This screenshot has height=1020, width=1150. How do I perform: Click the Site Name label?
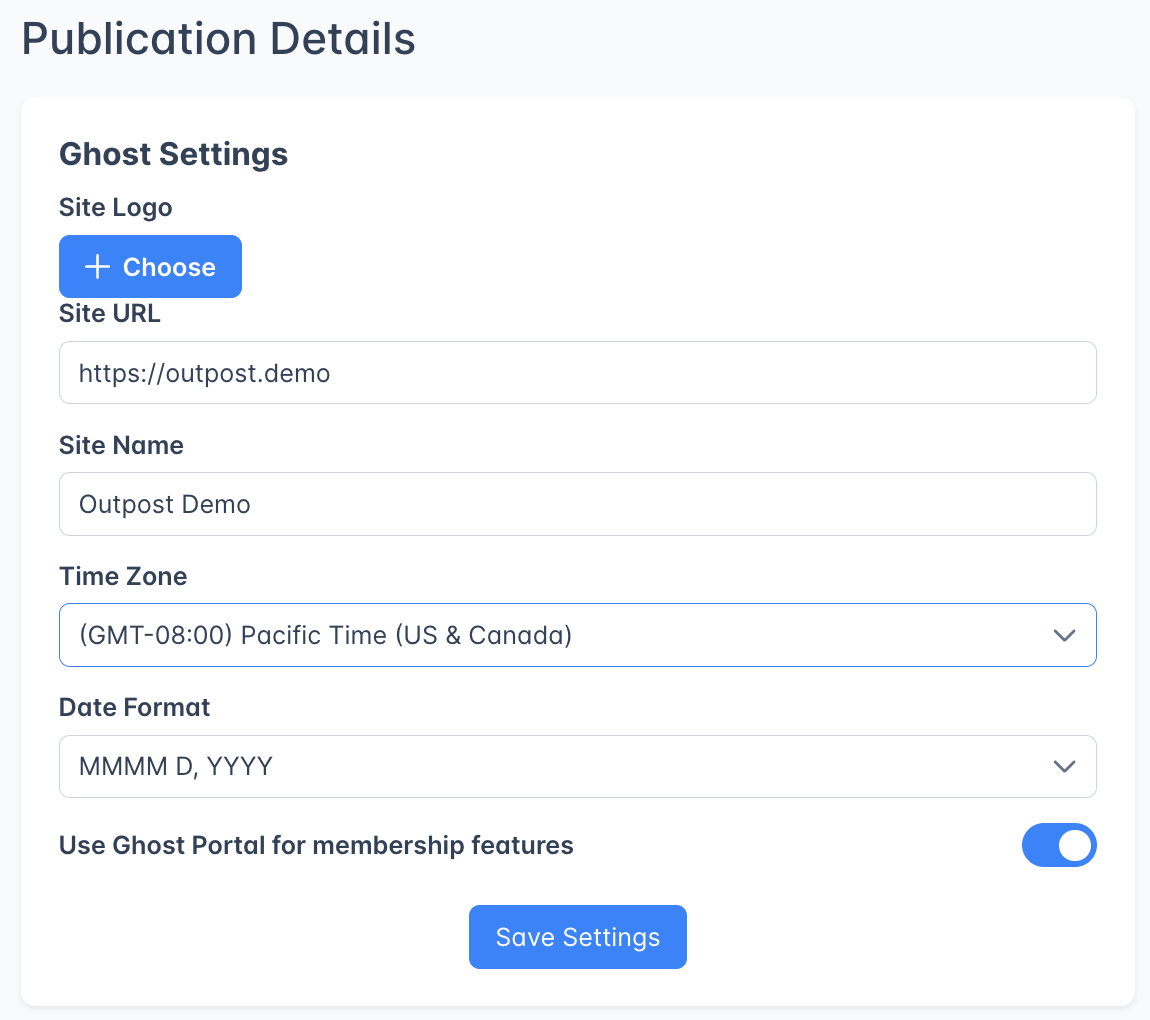(x=121, y=445)
